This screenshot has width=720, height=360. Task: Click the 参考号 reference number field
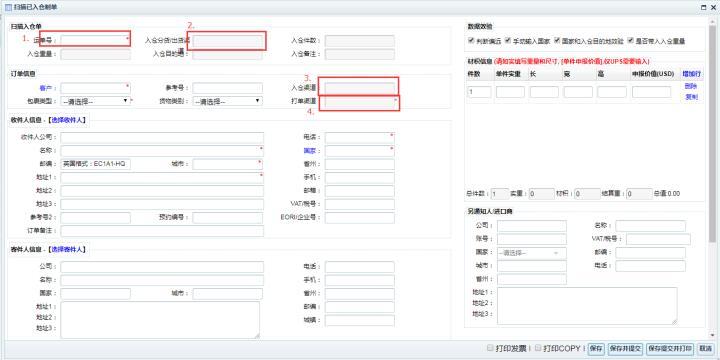pyautogui.click(x=228, y=88)
